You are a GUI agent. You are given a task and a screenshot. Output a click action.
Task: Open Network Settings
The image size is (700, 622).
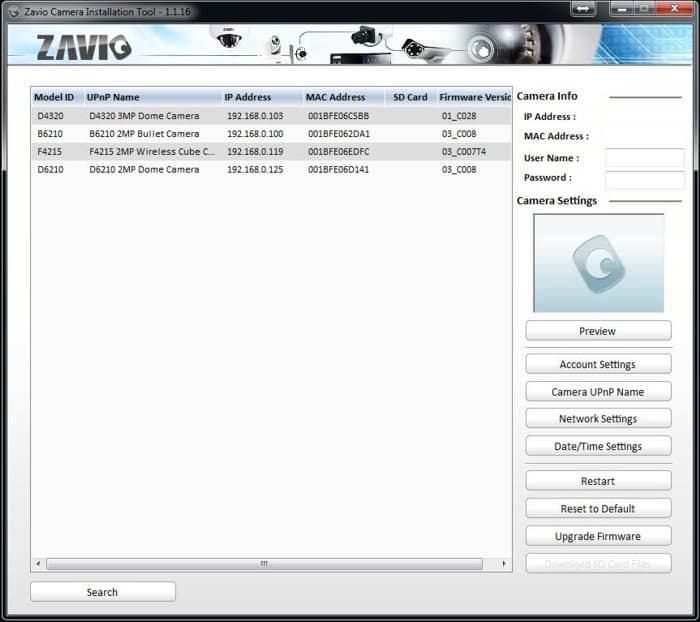598,418
